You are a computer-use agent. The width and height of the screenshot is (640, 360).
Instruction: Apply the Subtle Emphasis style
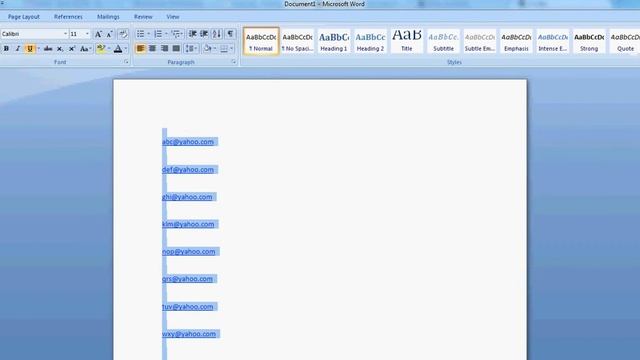[x=480, y=41]
